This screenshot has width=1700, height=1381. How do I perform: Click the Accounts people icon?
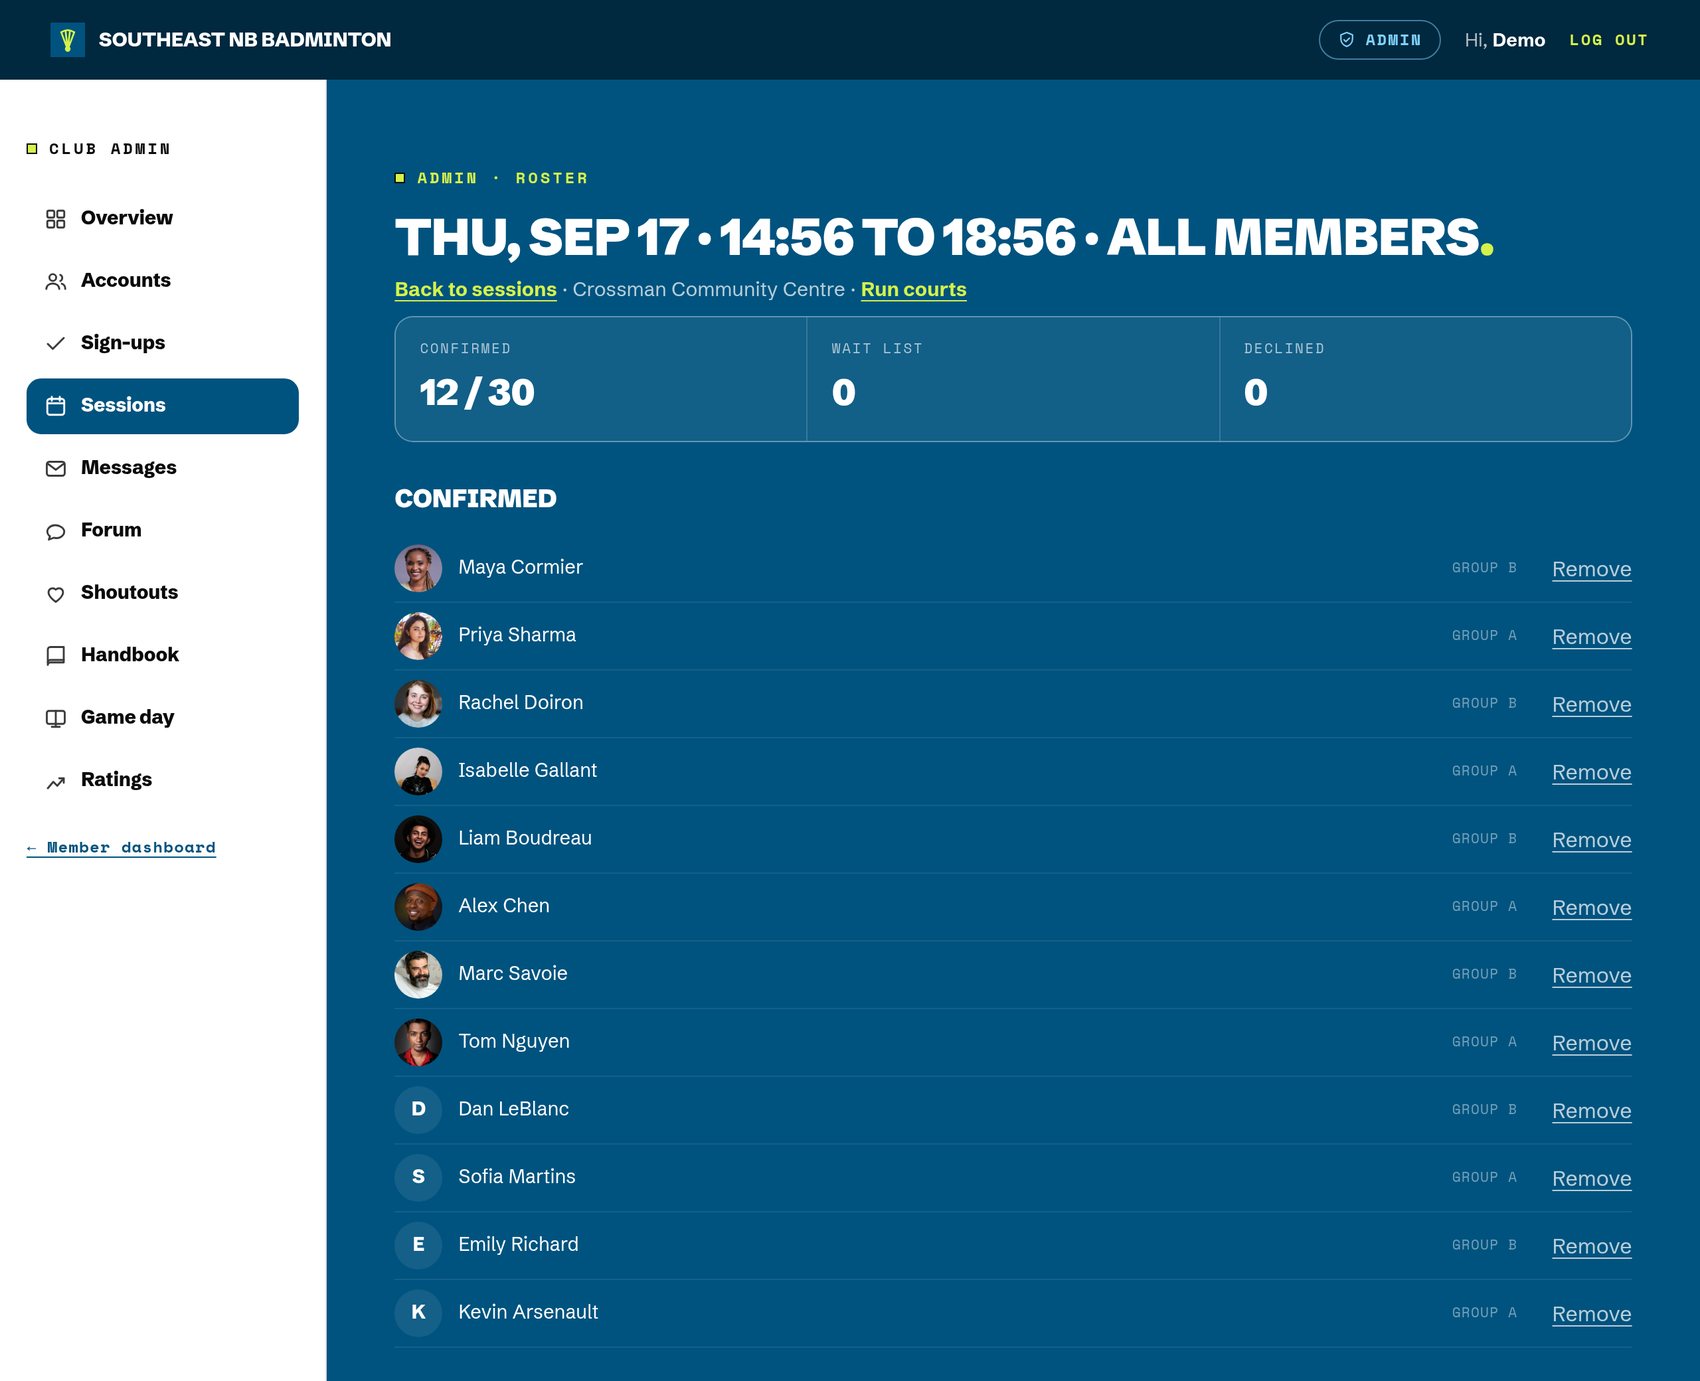pyautogui.click(x=56, y=282)
